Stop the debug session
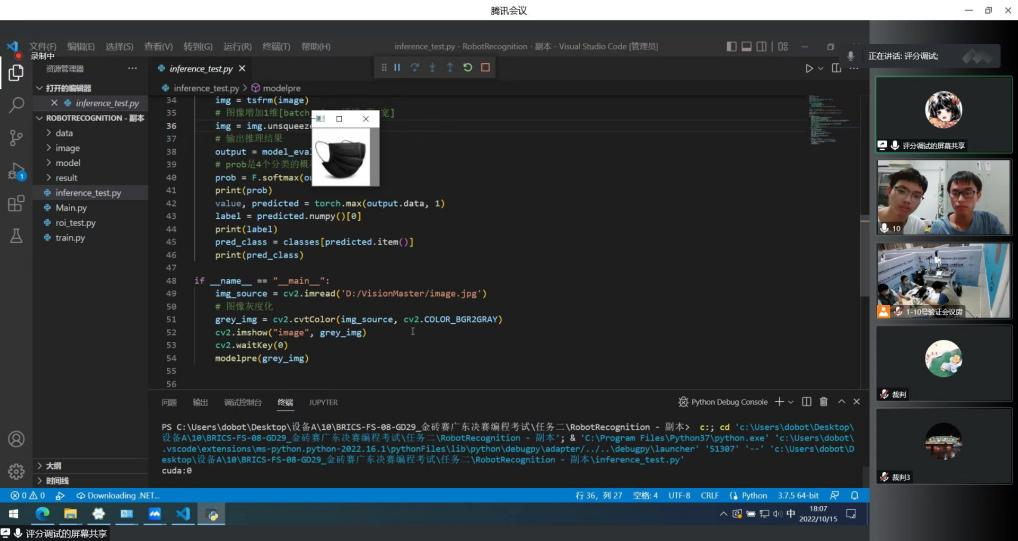1018x541 pixels. 485,68
